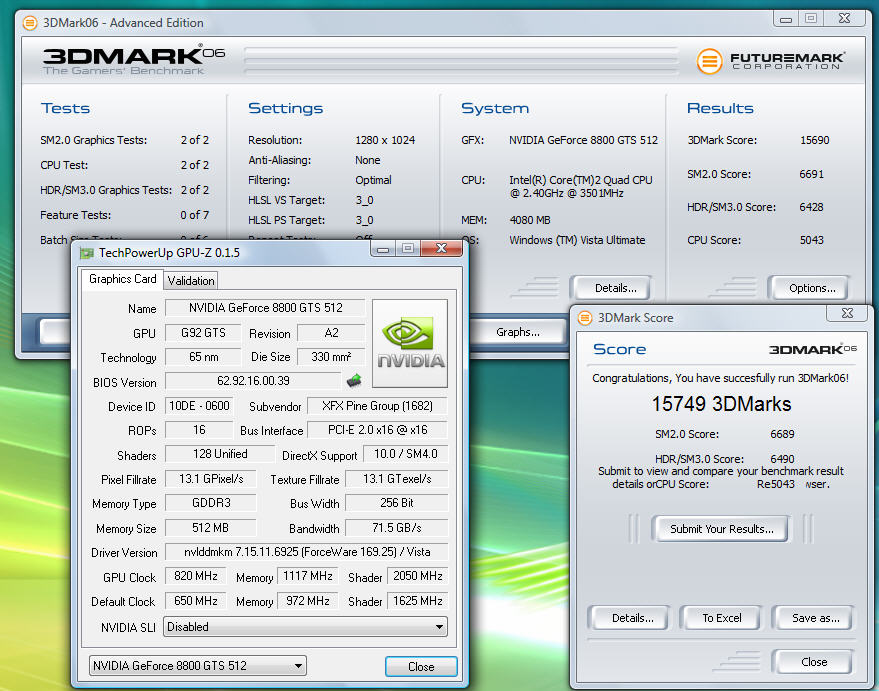Click the 3DMark Score value 15690
The height and width of the screenshot is (691, 879).
814,140
